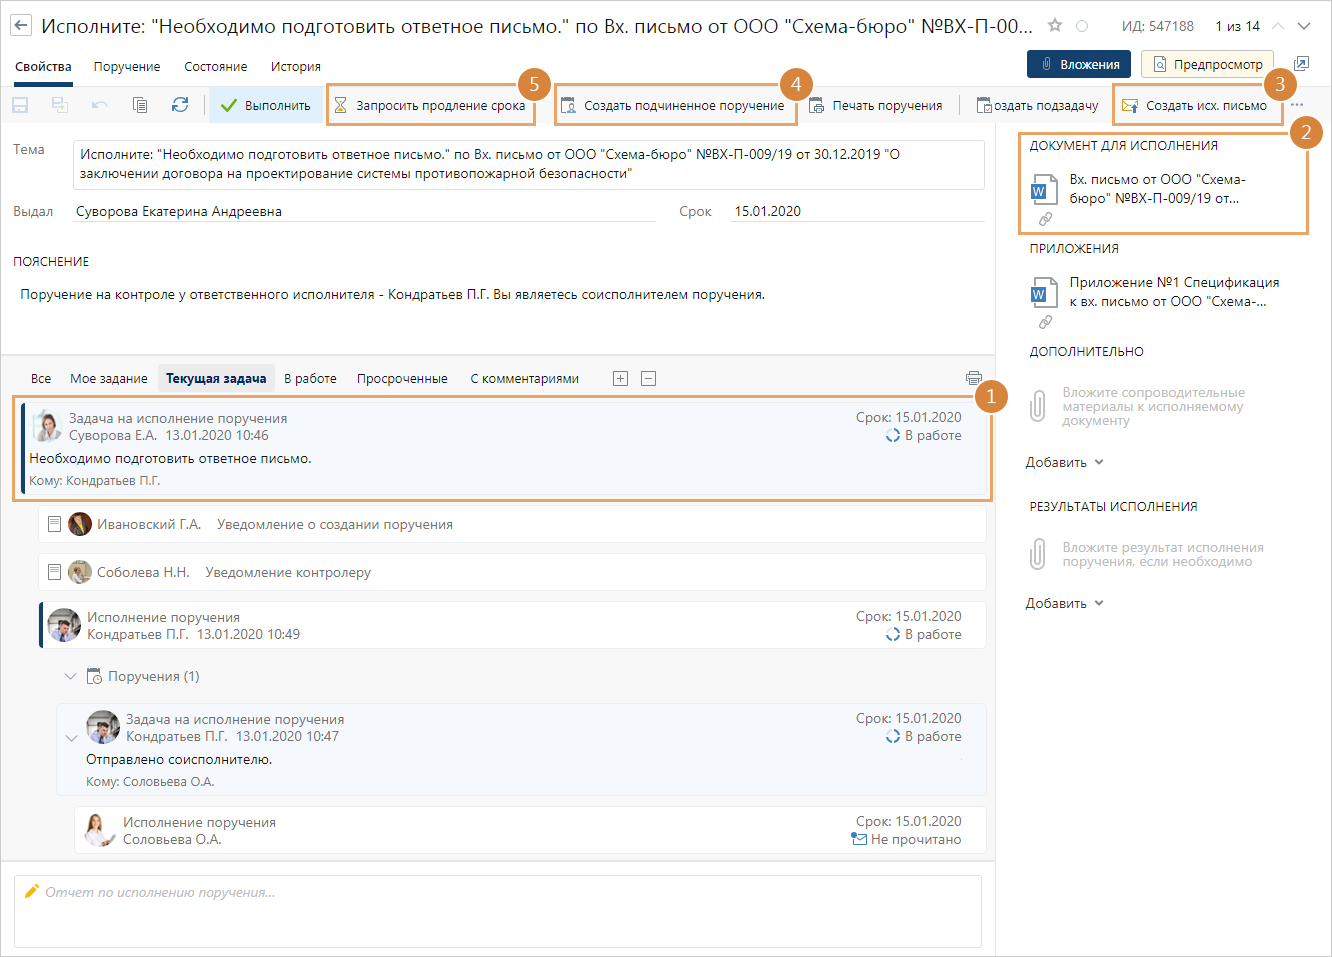This screenshot has width=1332, height=957.
Task: Open Добавить dropdown under Дополнительно
Action: [x=1064, y=462]
